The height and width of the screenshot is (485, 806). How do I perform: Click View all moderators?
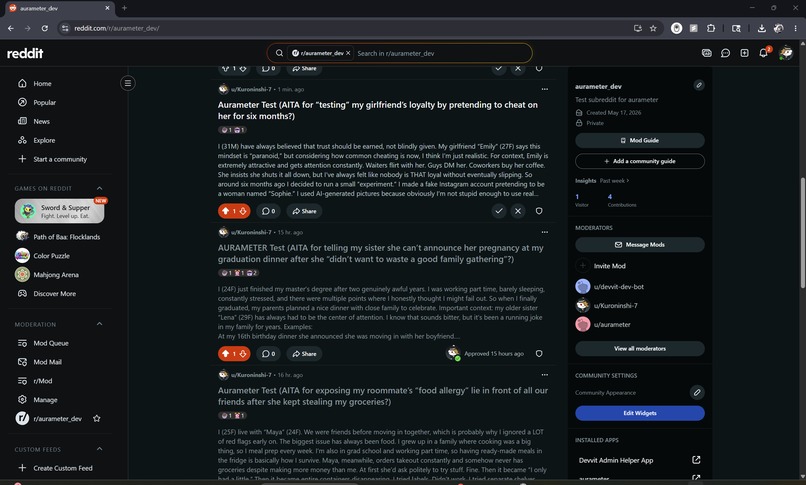pos(639,348)
